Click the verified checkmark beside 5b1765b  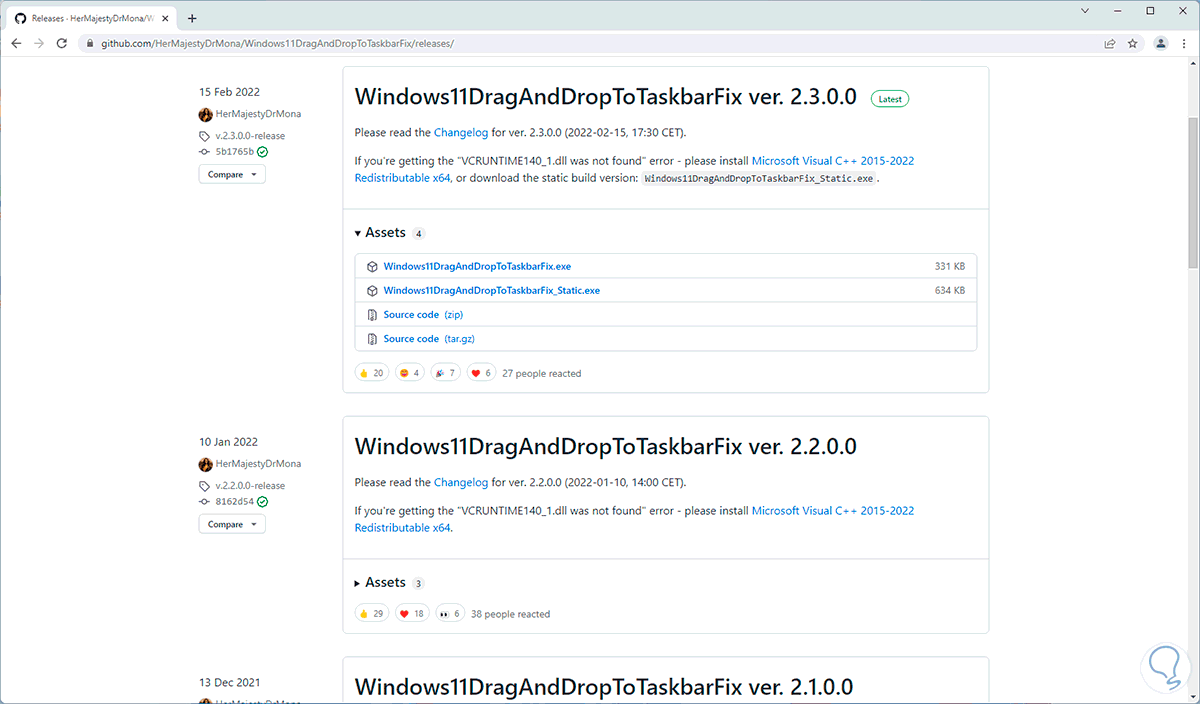point(262,152)
